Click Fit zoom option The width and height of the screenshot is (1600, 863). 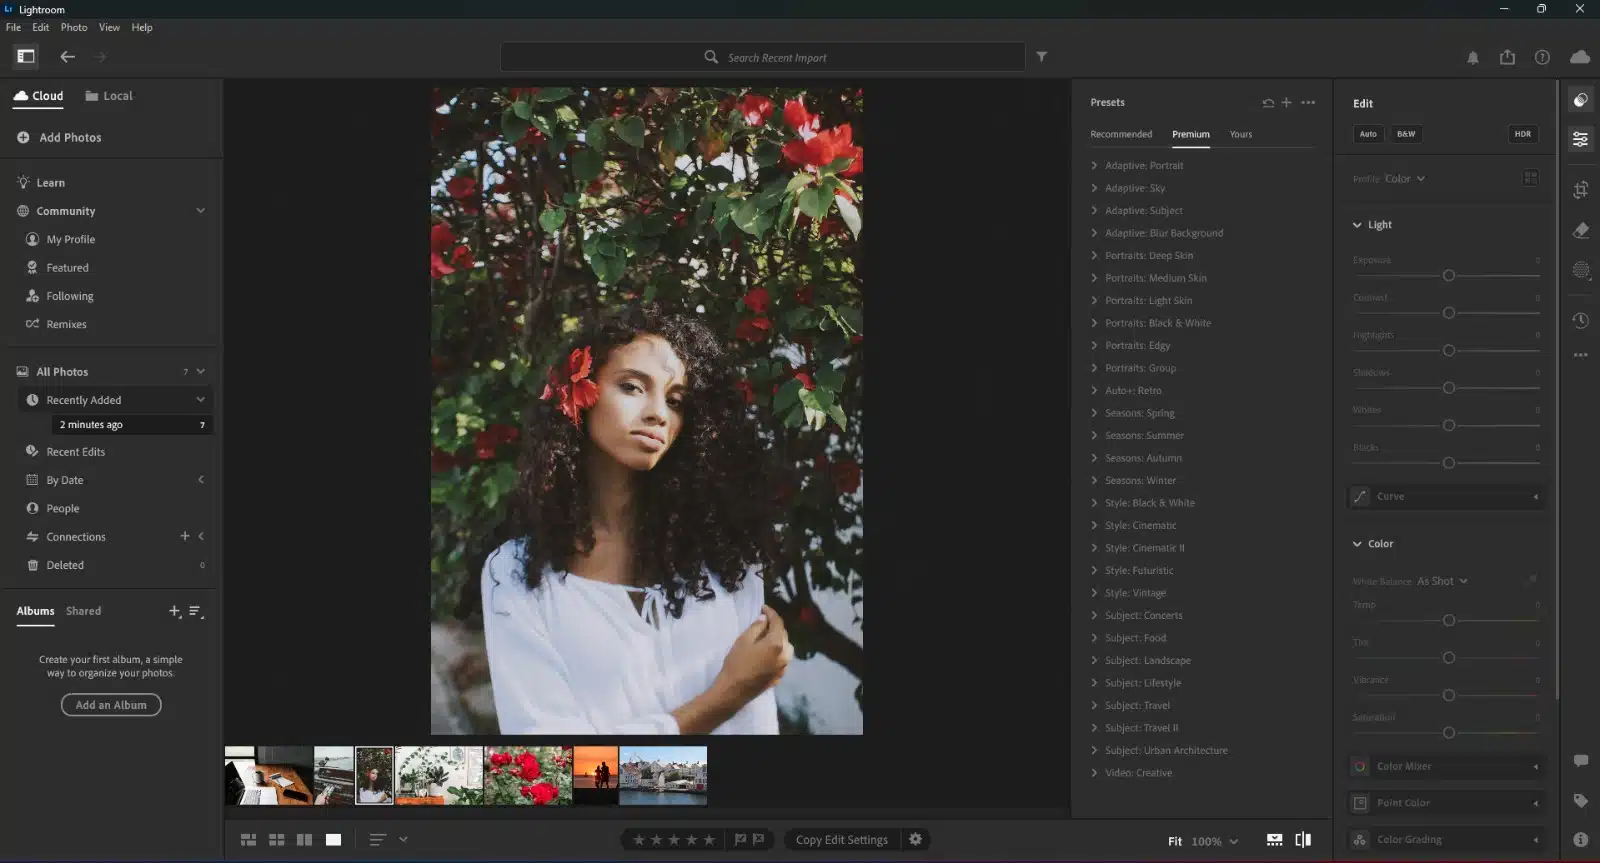click(1175, 841)
